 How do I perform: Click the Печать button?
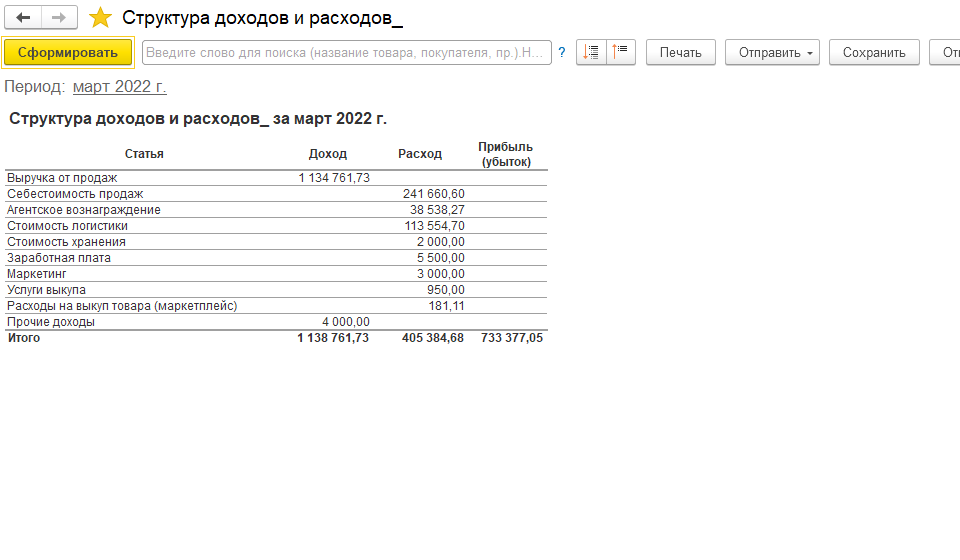click(x=680, y=52)
